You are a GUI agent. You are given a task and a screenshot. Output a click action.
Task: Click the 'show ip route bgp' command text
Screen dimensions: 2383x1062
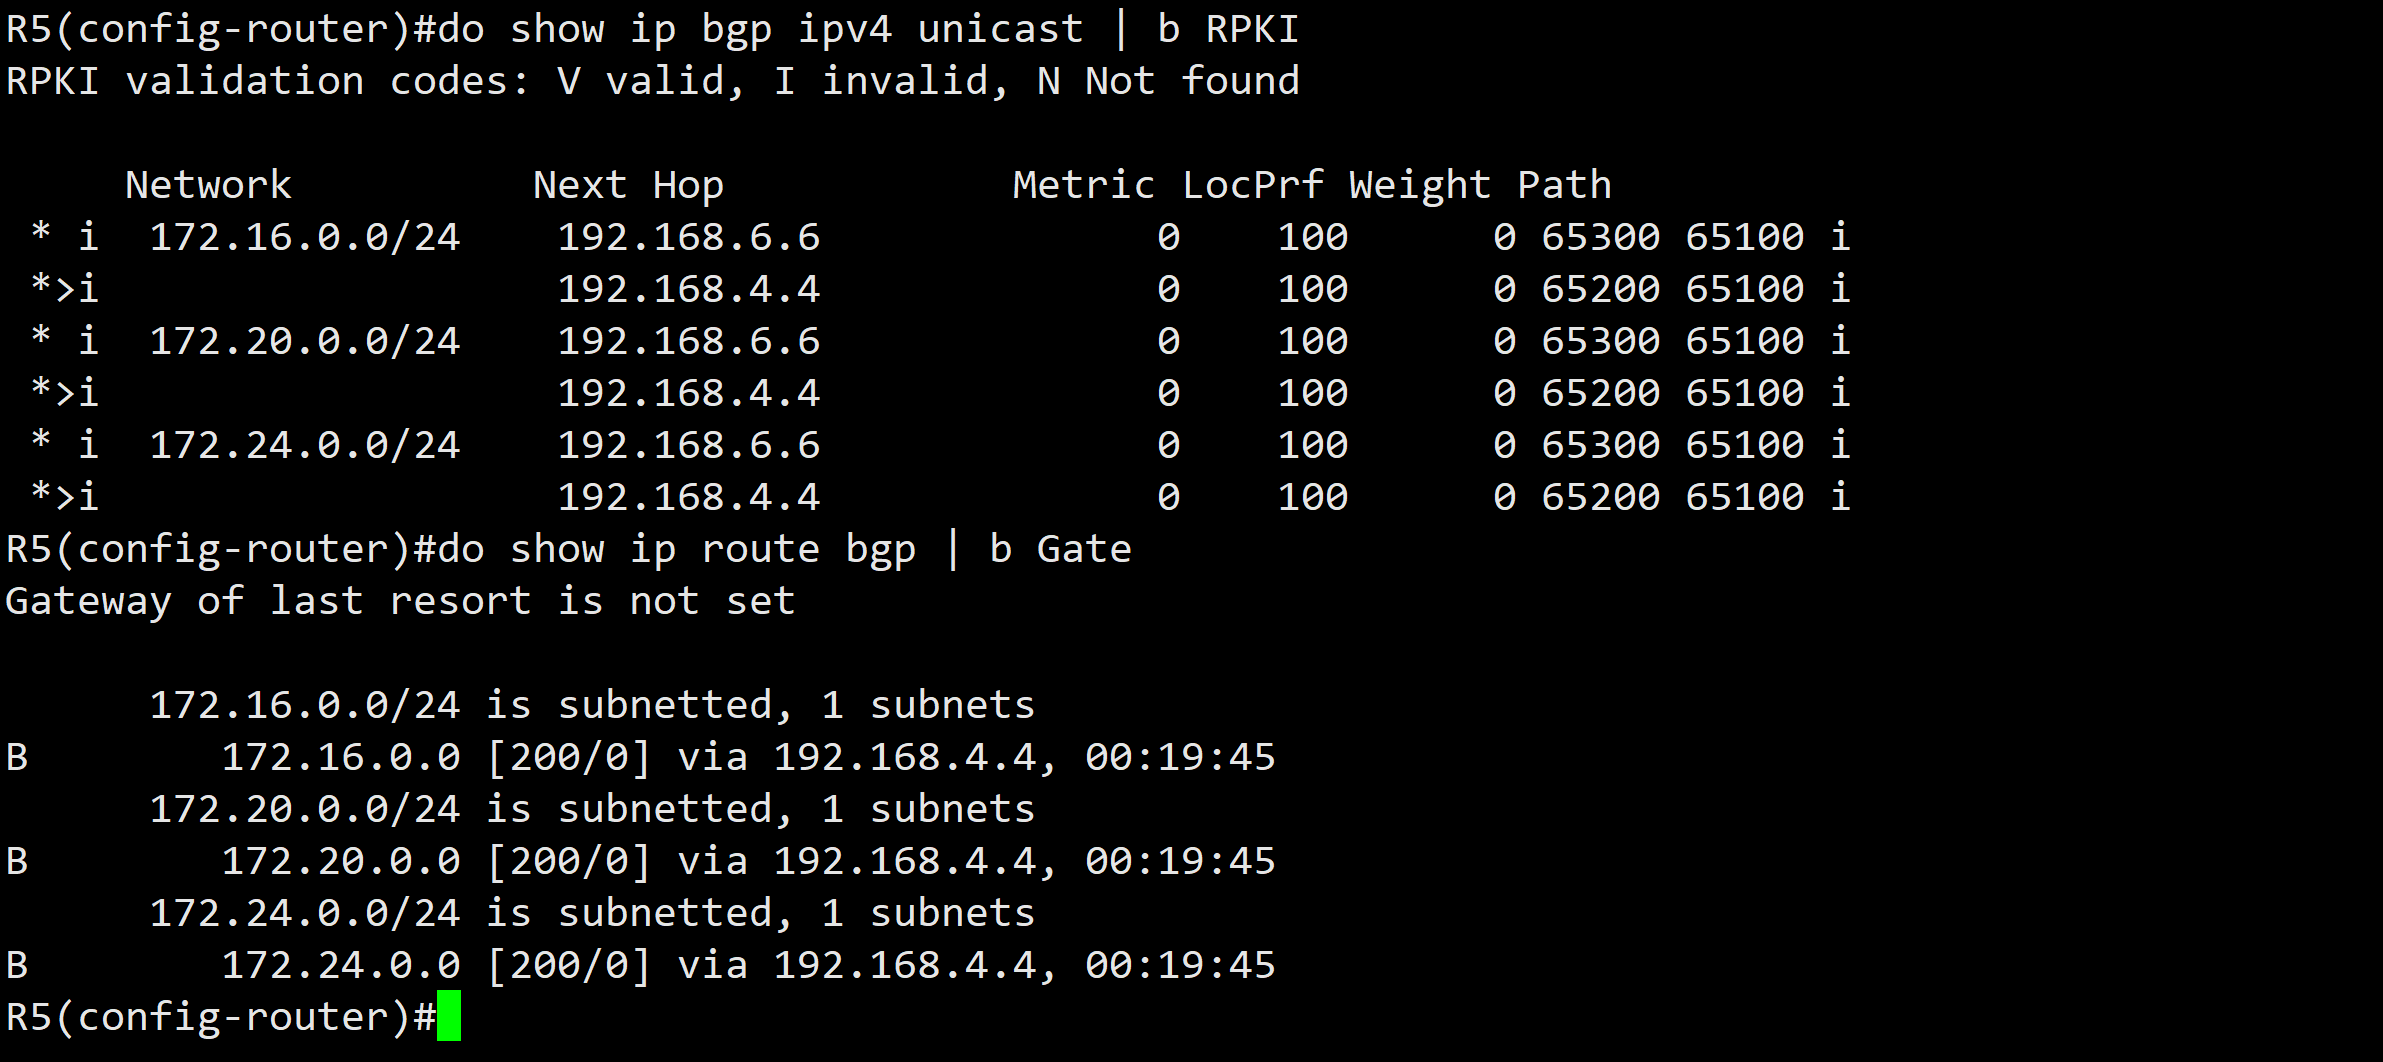click(713, 551)
